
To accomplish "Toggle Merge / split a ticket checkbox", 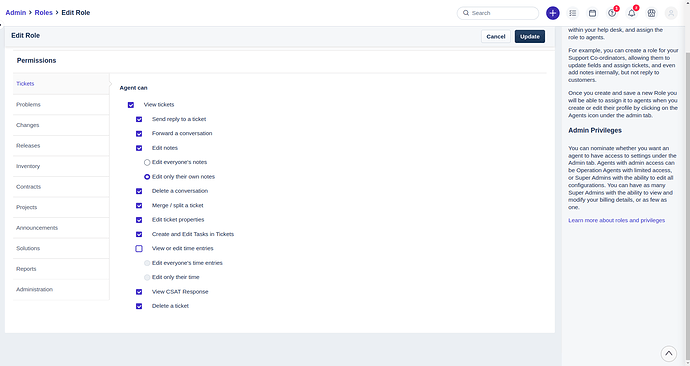I will (x=139, y=205).
